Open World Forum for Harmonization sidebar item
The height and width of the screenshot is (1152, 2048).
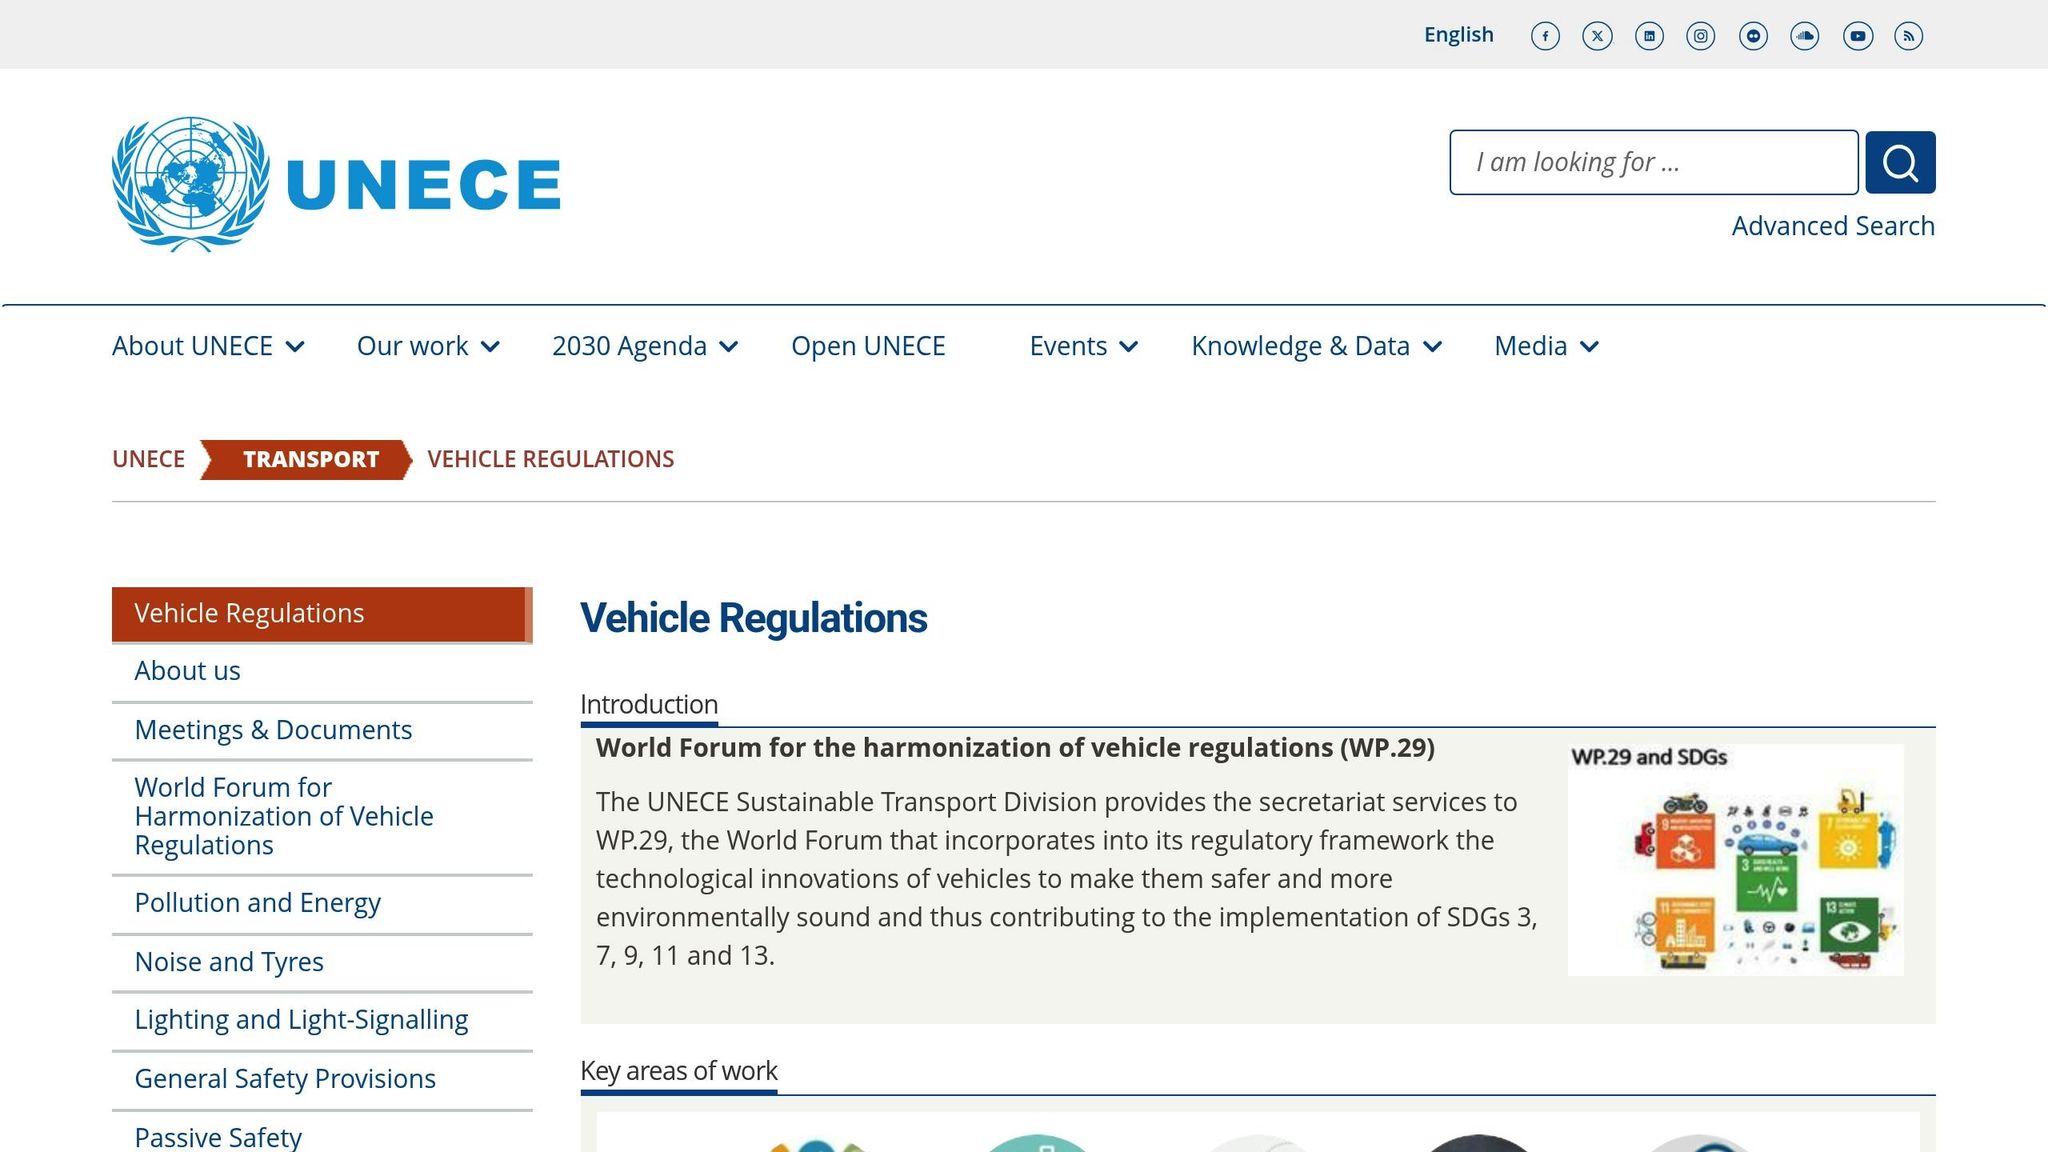click(x=322, y=816)
